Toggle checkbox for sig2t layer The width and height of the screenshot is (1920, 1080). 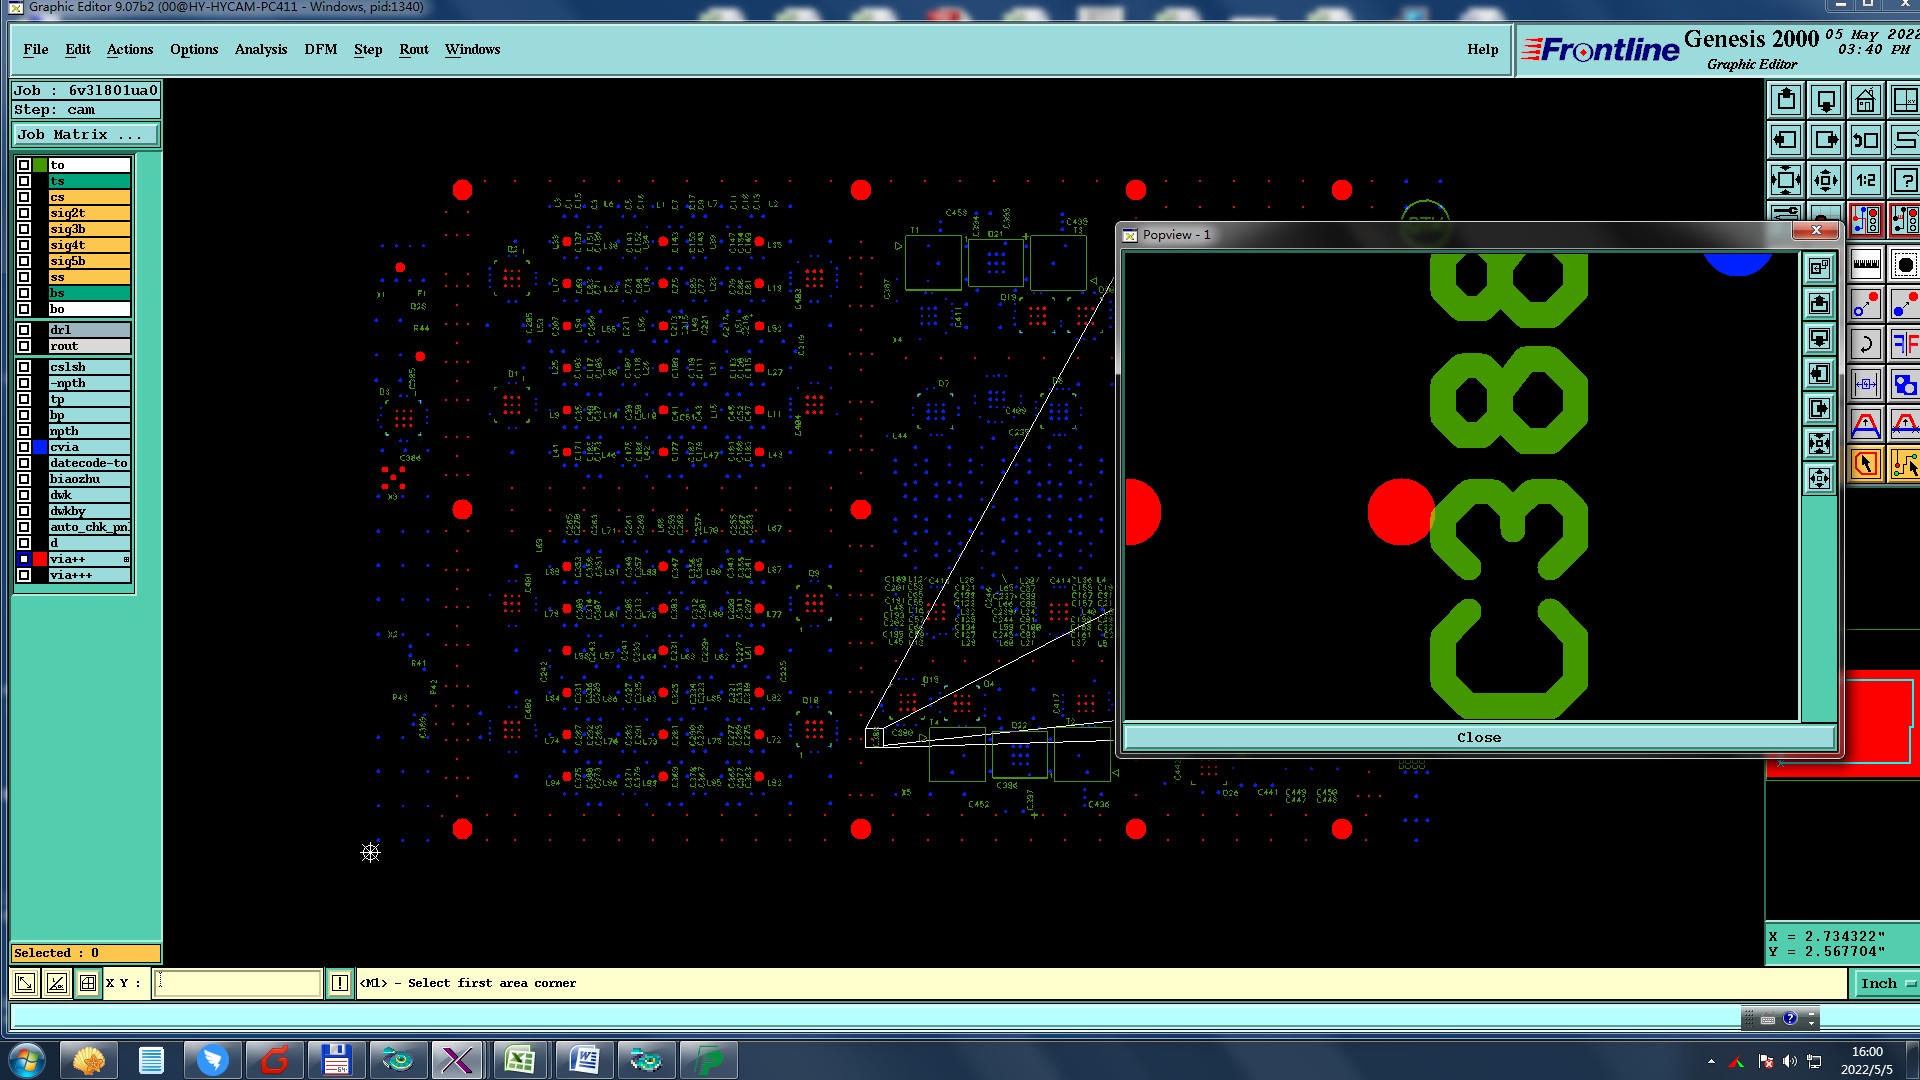point(24,213)
